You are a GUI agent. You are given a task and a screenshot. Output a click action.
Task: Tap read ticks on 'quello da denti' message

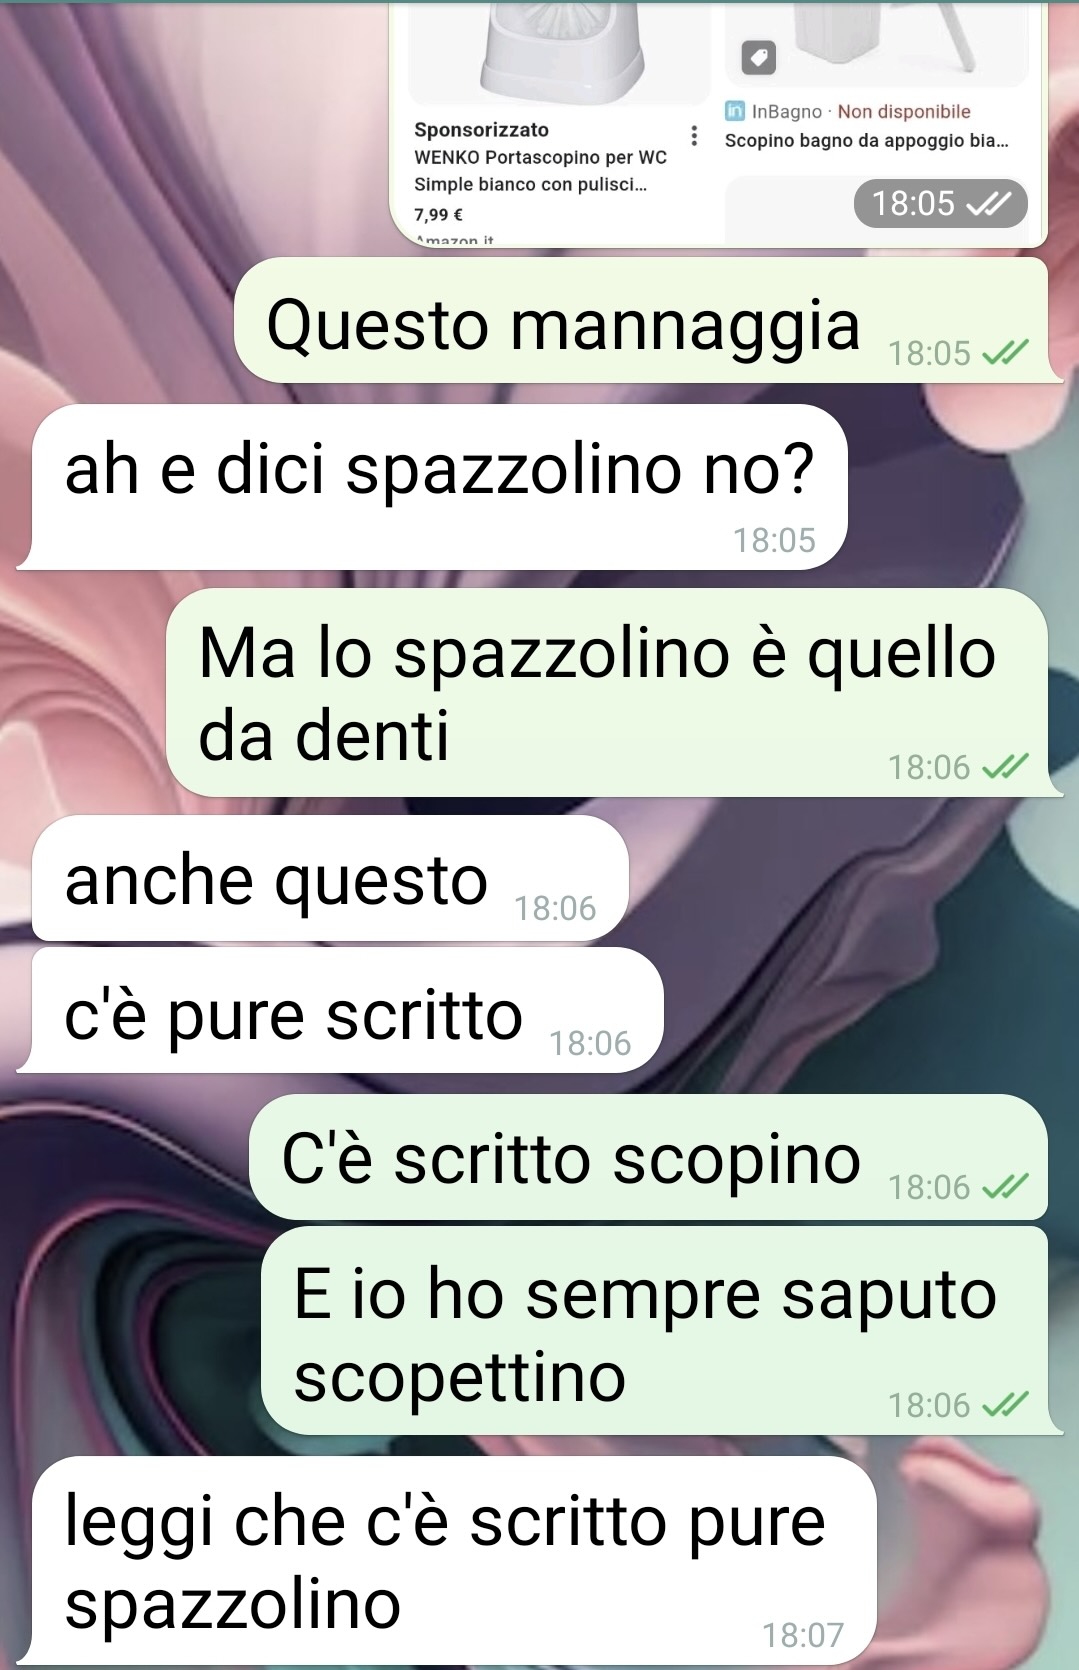coord(1005,767)
